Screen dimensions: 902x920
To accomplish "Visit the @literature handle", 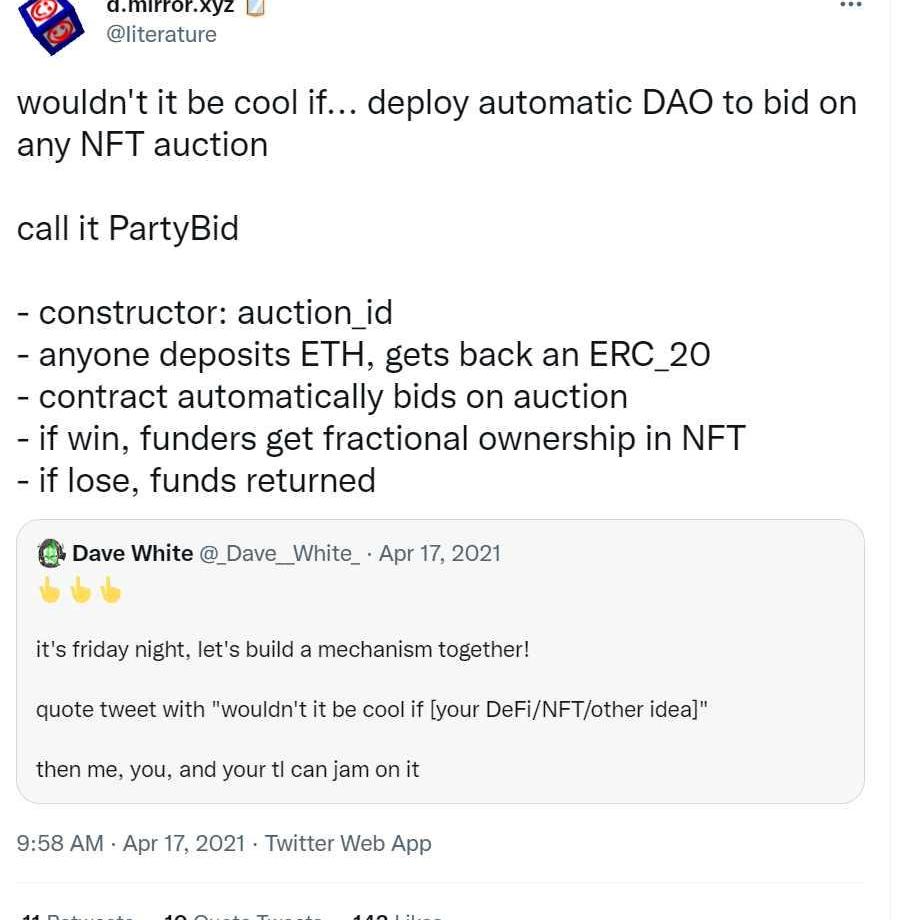I will tap(161, 35).
